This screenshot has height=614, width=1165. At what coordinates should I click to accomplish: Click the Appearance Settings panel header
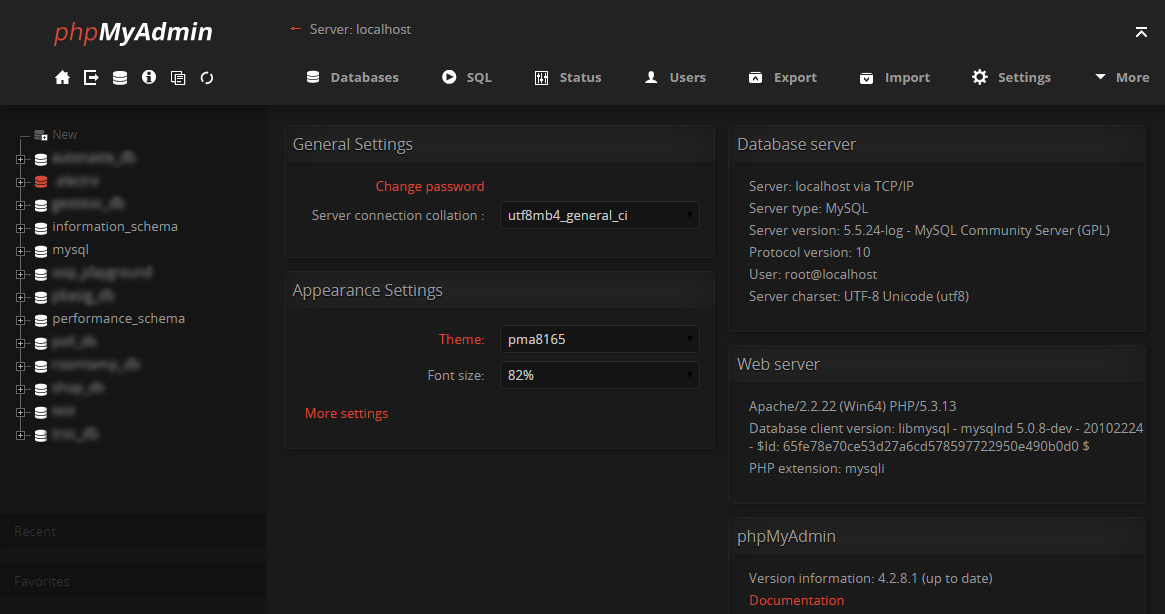(499, 290)
